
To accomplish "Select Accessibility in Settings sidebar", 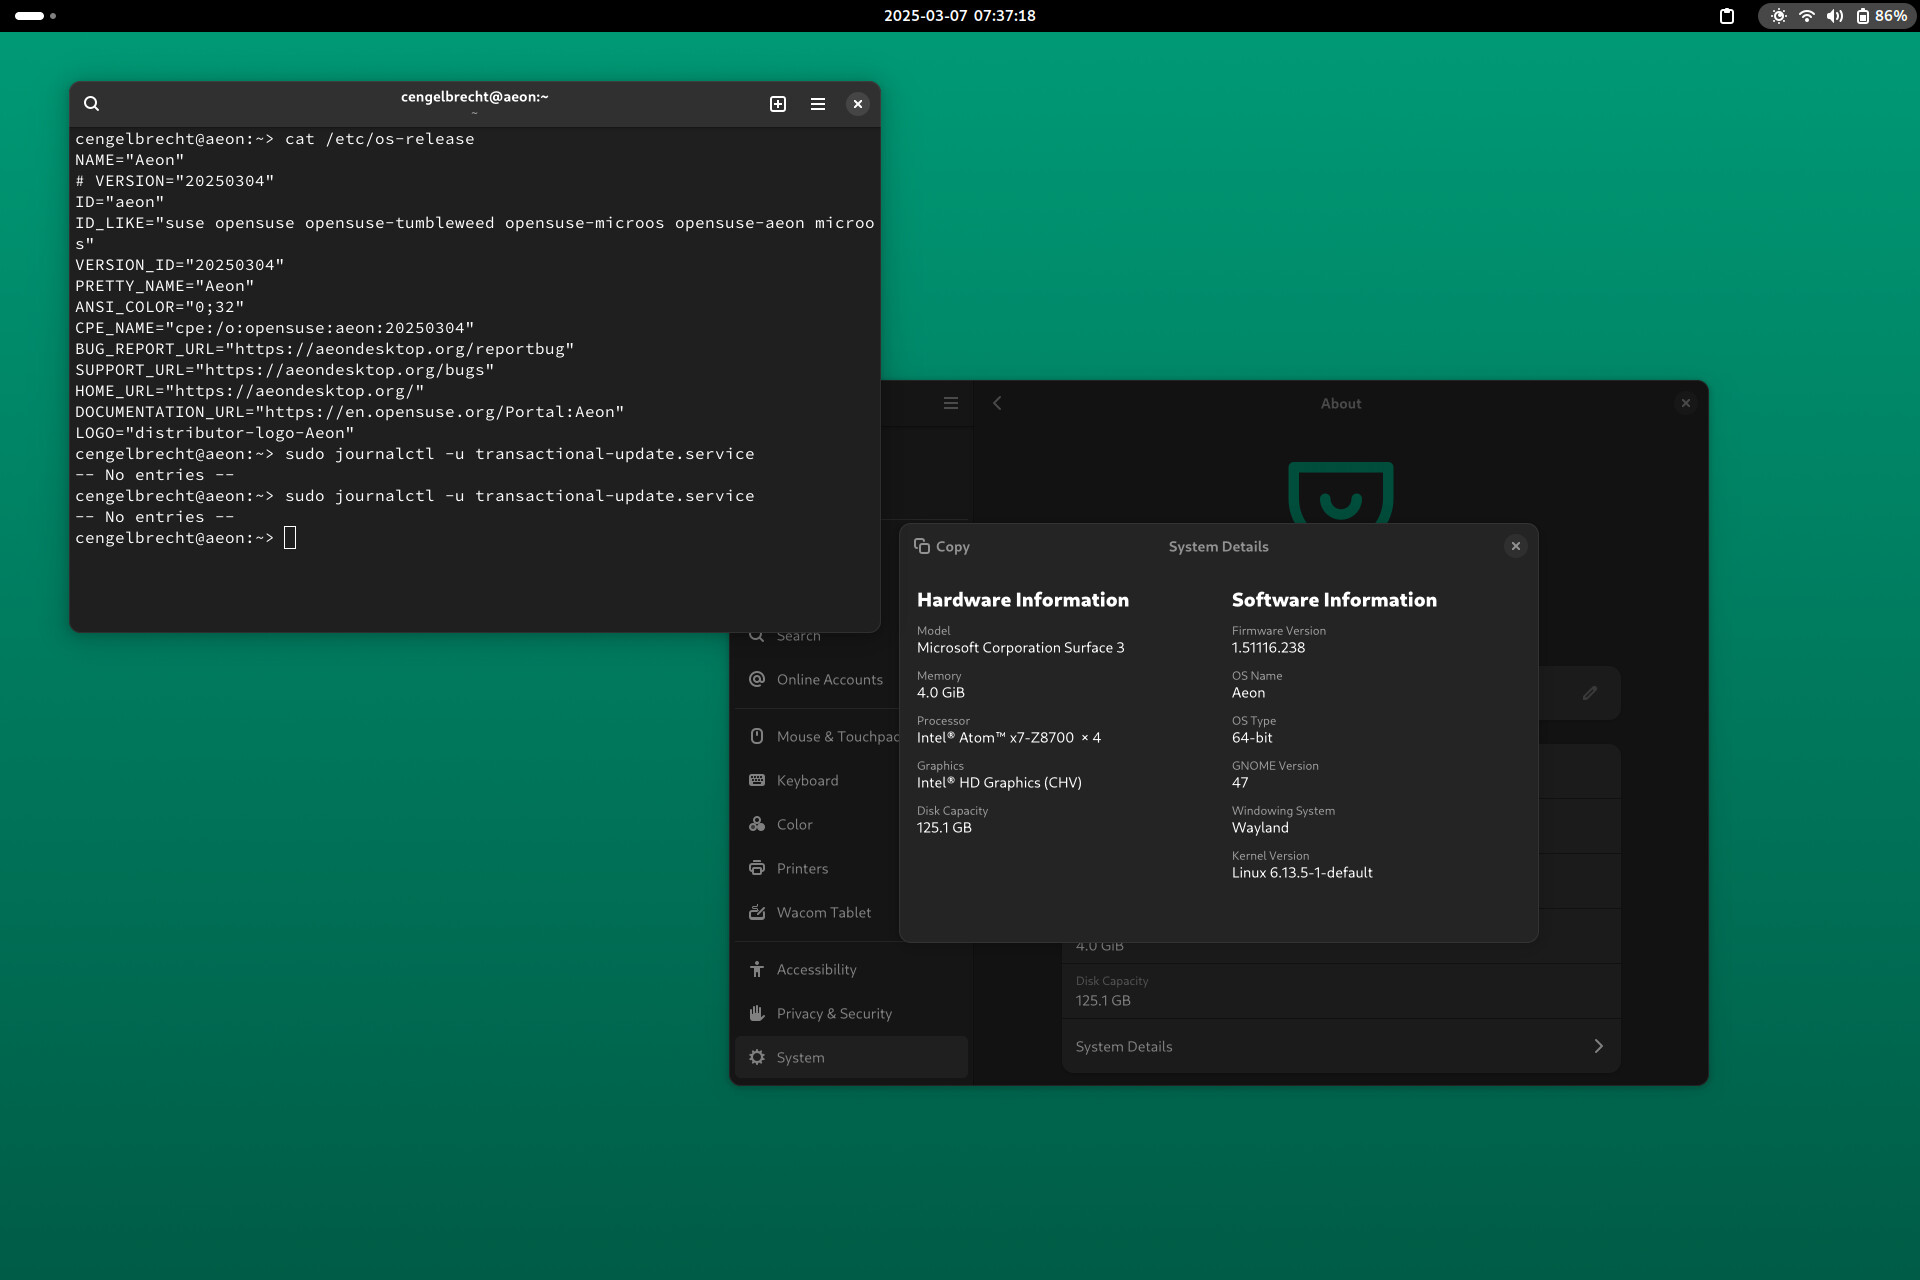I will [x=852, y=969].
